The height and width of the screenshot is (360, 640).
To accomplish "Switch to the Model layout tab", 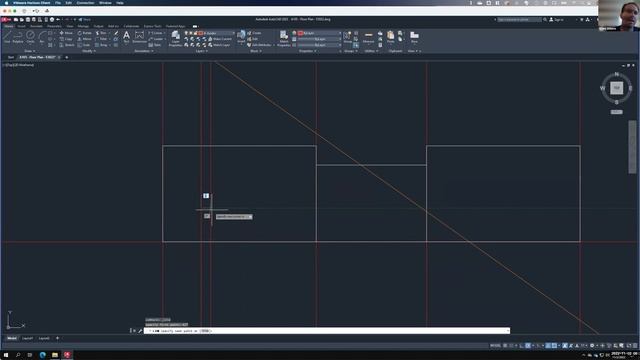I will [12, 338].
